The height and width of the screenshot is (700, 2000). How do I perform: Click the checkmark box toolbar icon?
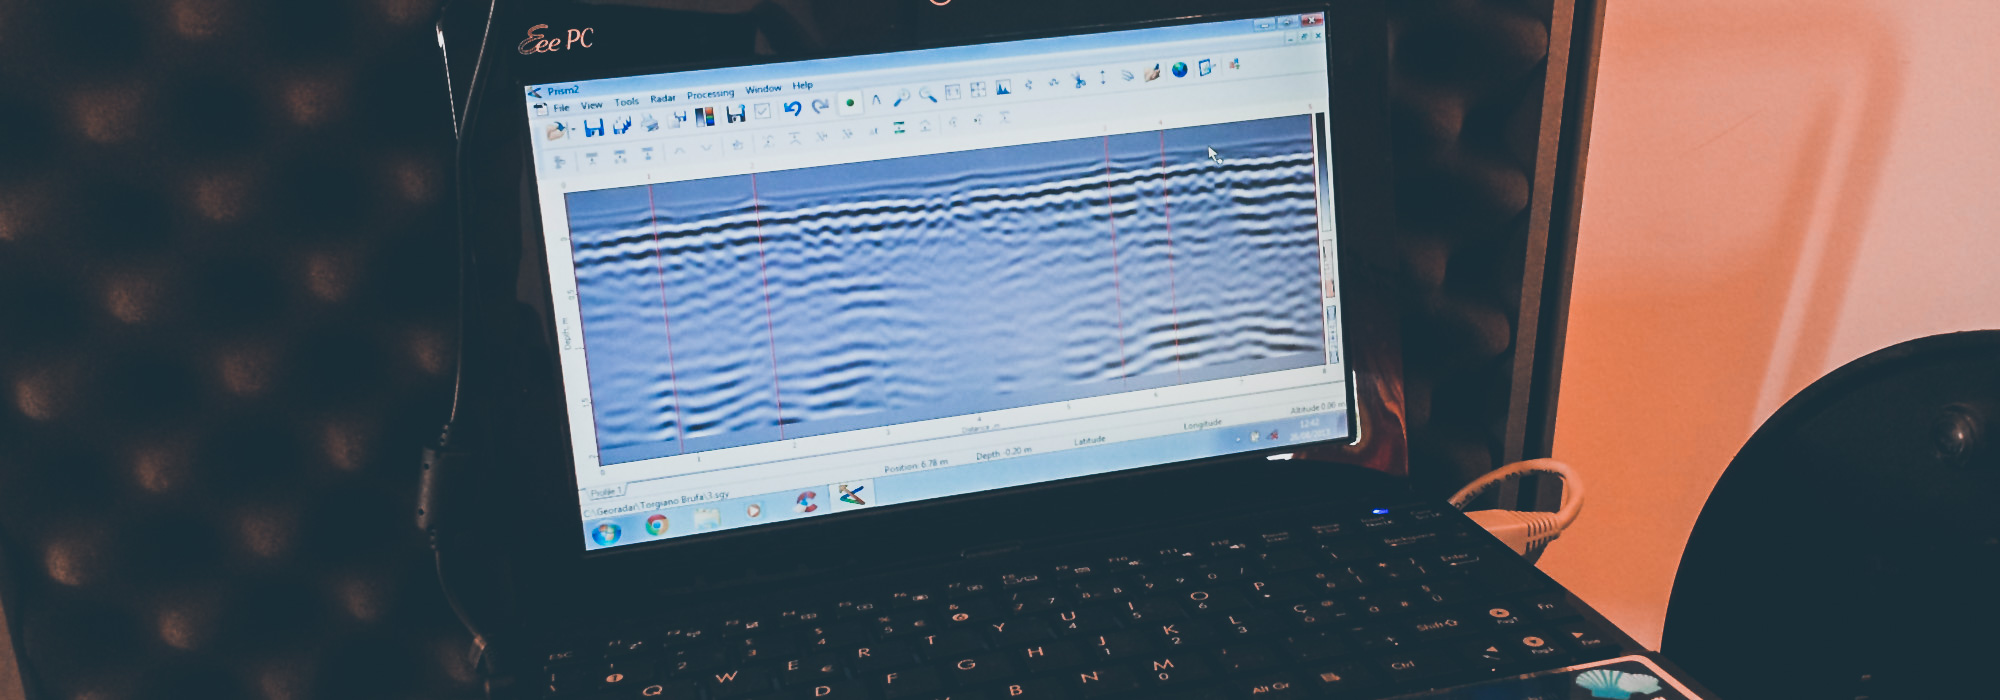pos(762,111)
